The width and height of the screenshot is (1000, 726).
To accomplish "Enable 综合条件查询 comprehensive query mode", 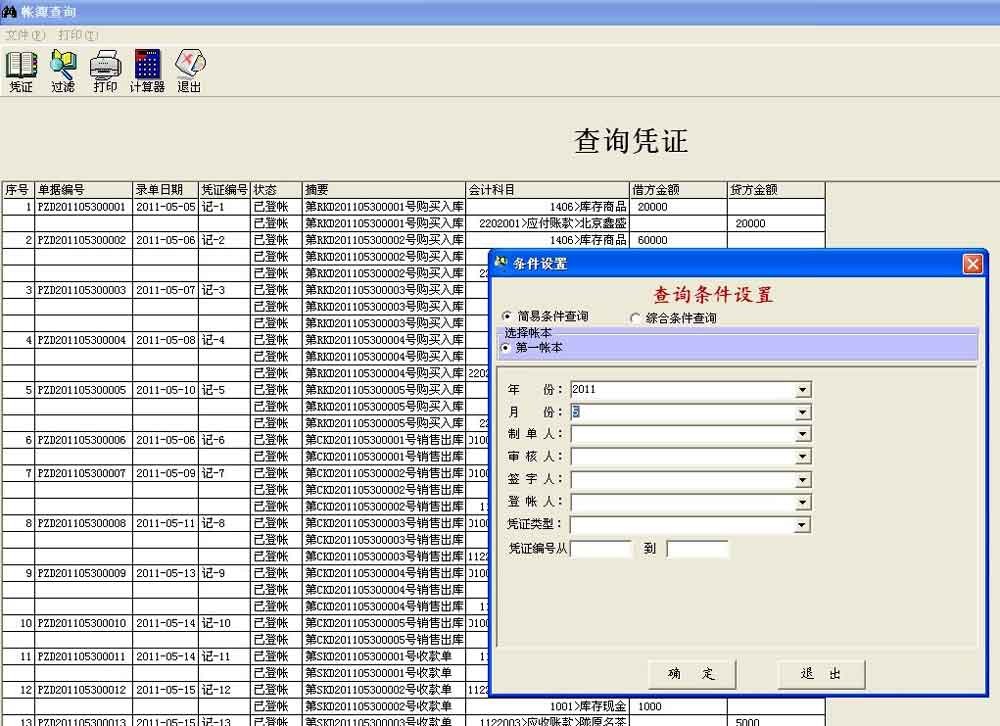I will pos(637,317).
